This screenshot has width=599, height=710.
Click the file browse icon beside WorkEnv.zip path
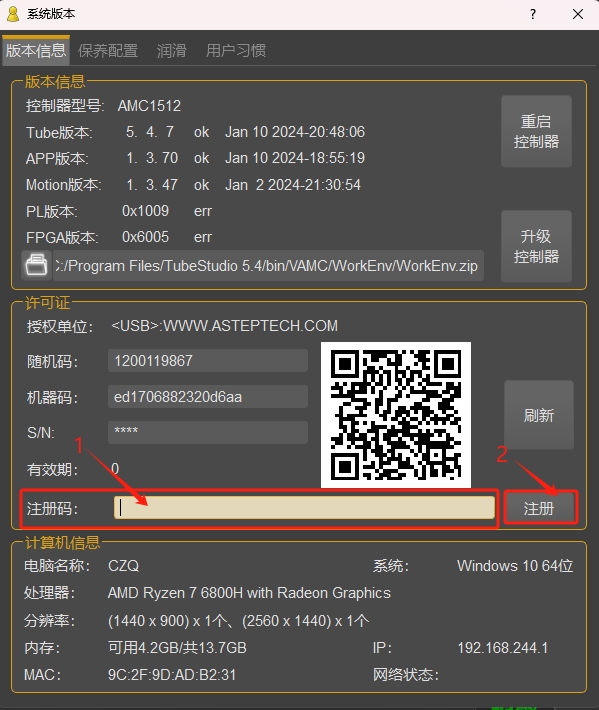click(36, 265)
